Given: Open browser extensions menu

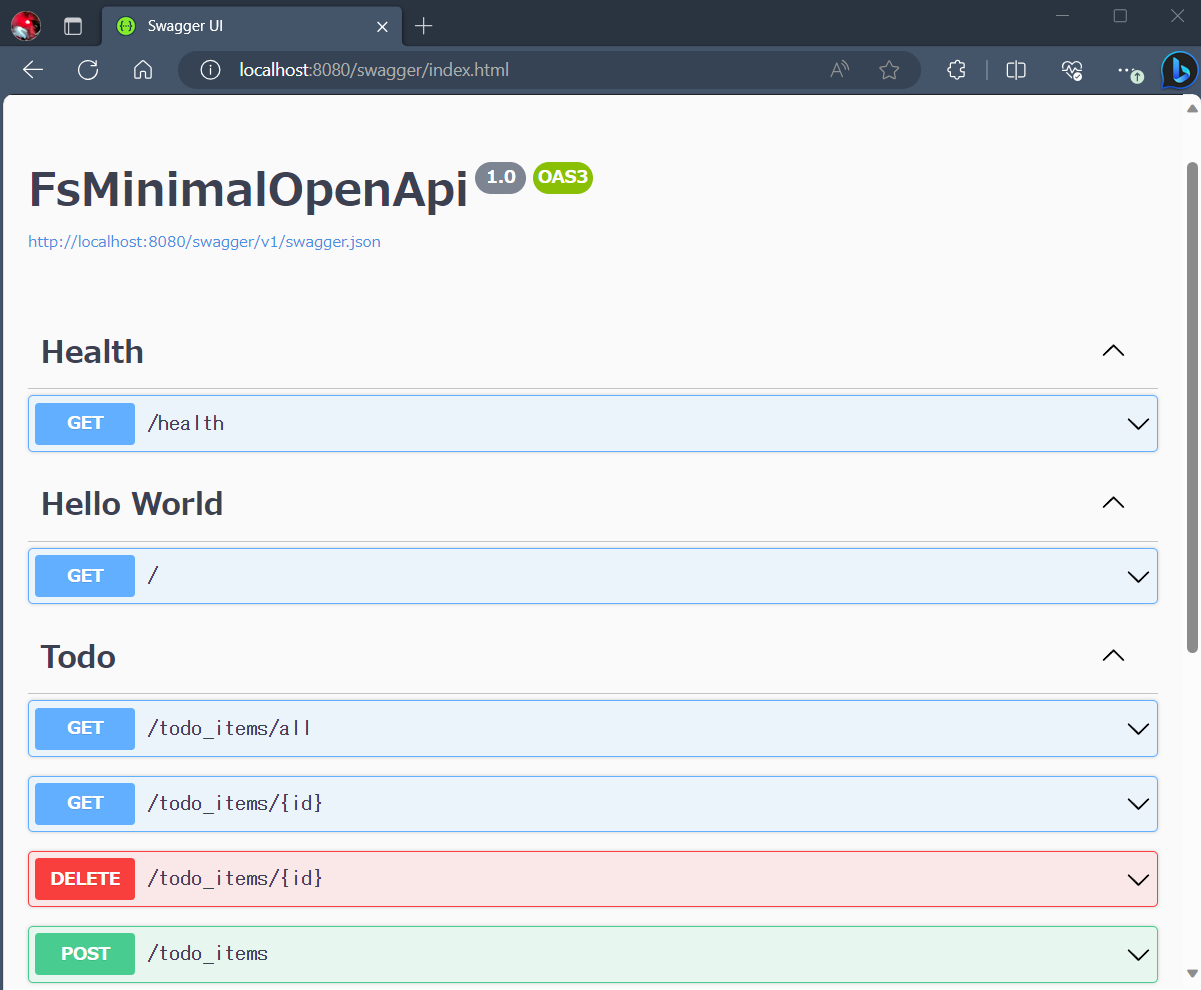Looking at the screenshot, I should [x=957, y=70].
